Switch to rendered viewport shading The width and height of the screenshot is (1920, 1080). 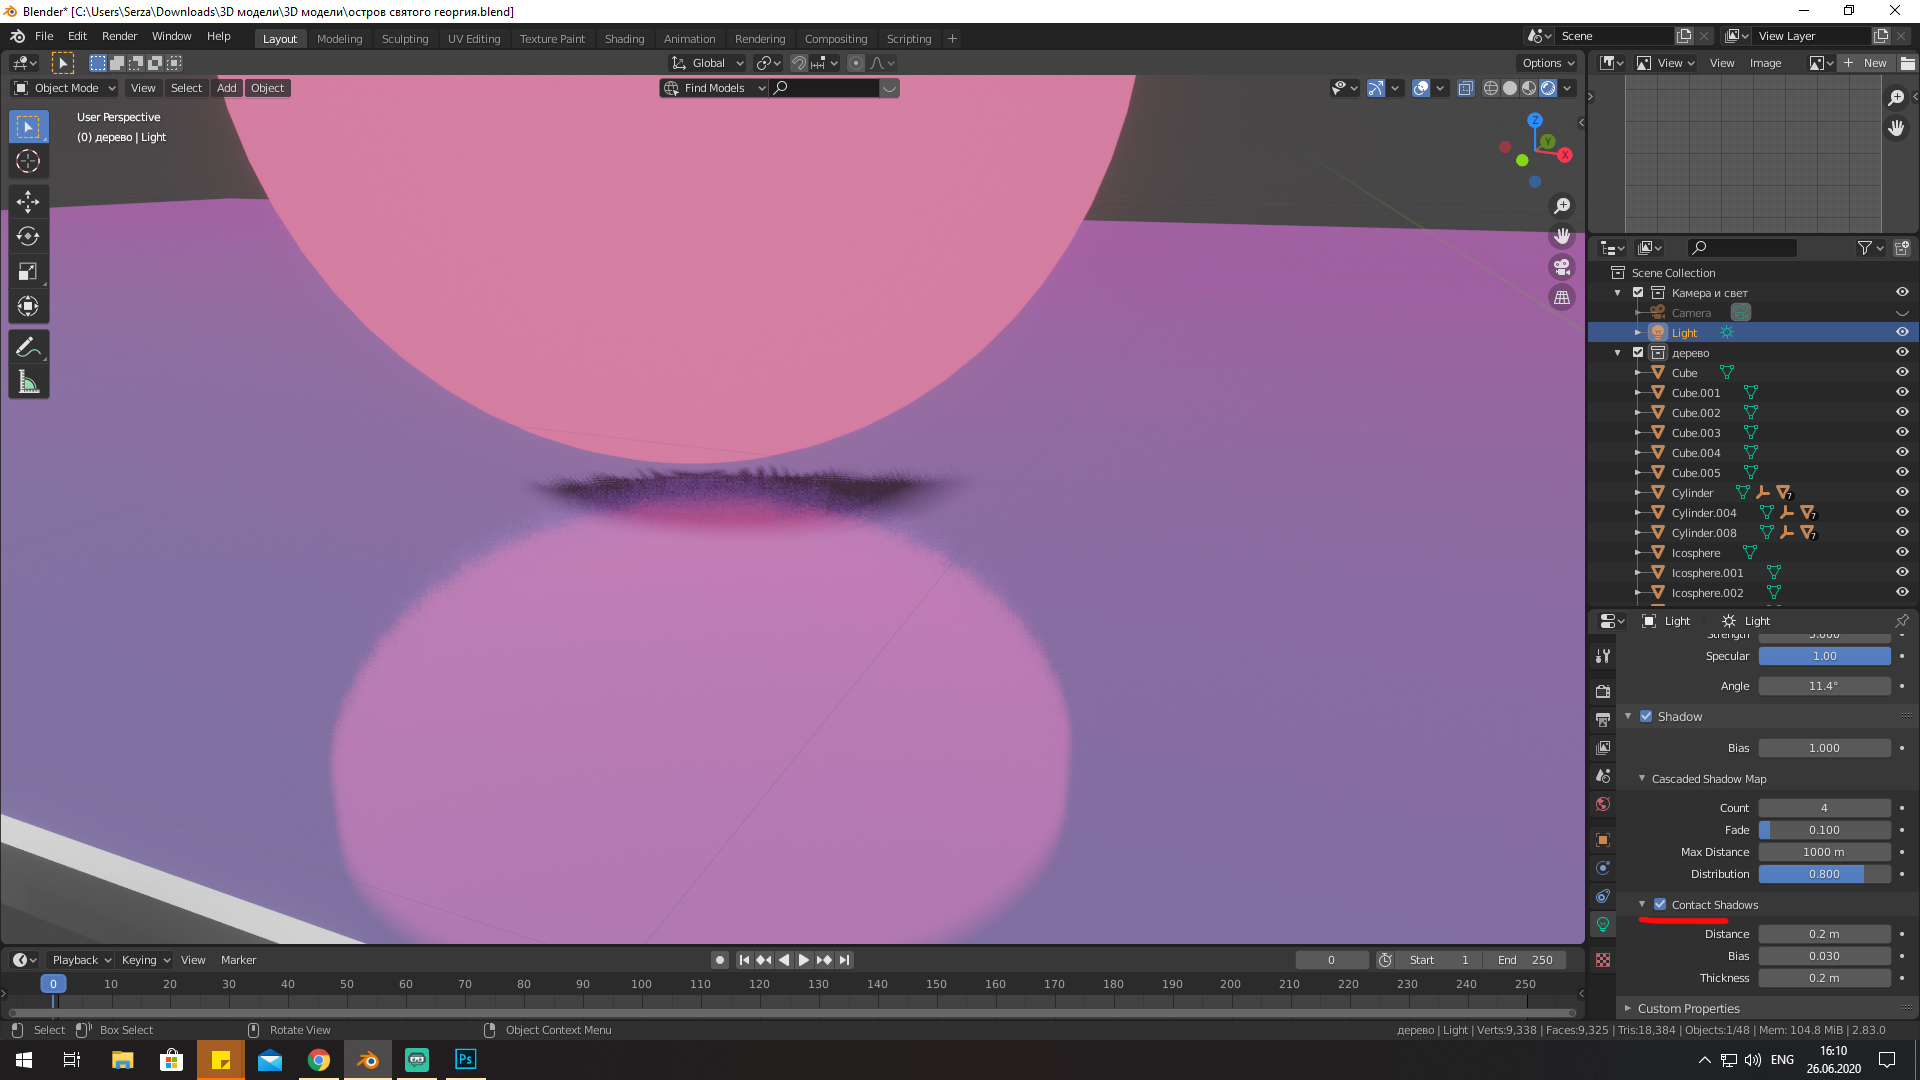coord(1548,88)
